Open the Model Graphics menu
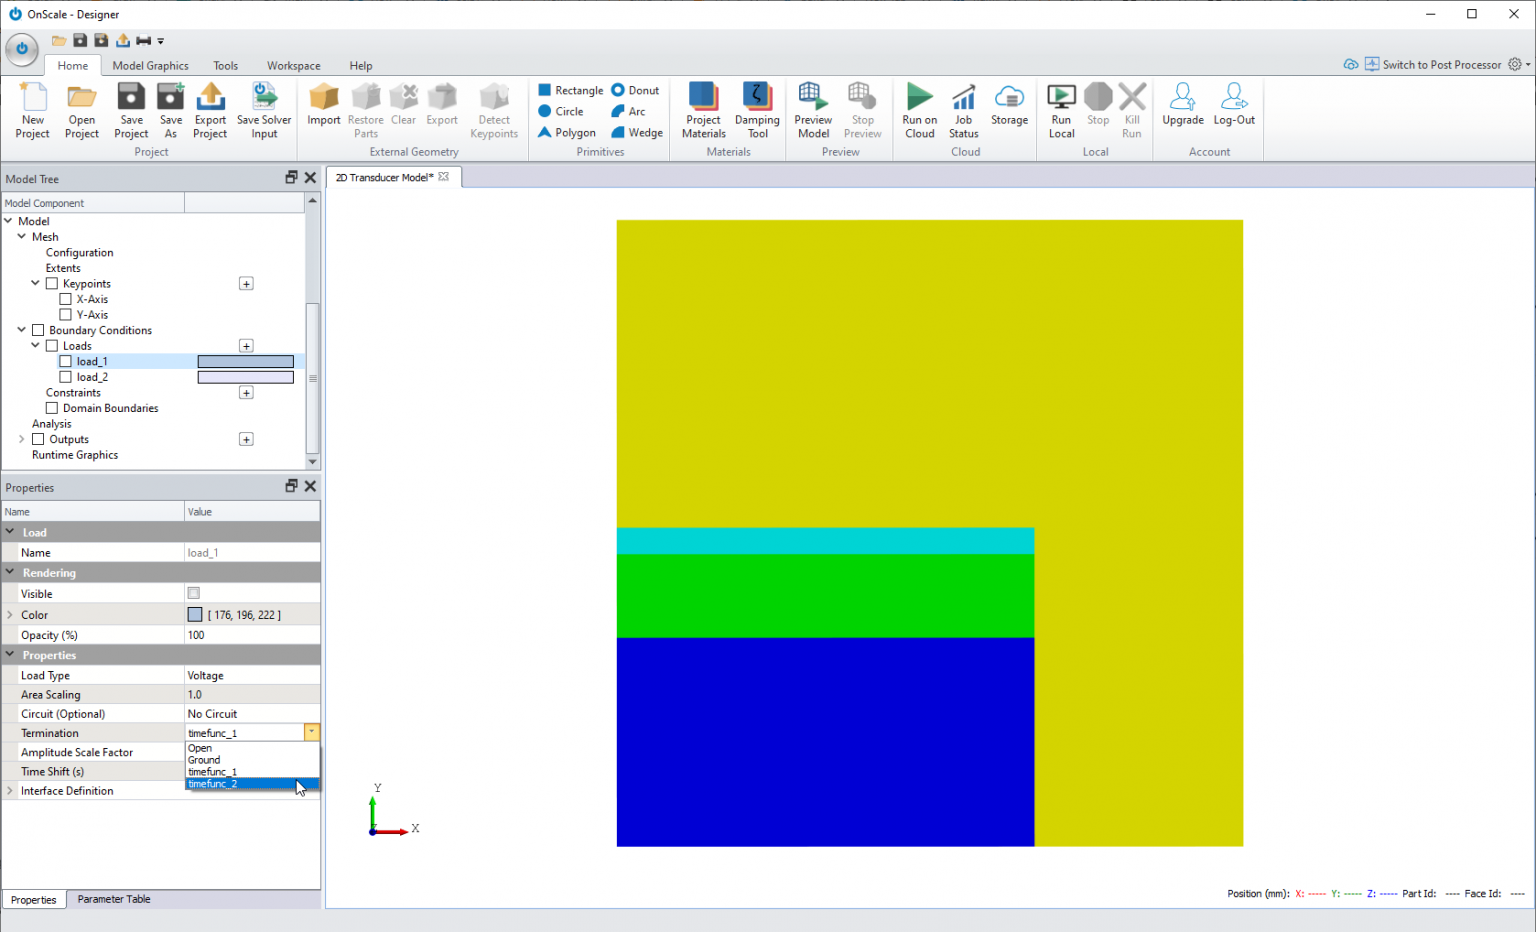Screen dimensions: 1536x932 point(150,65)
